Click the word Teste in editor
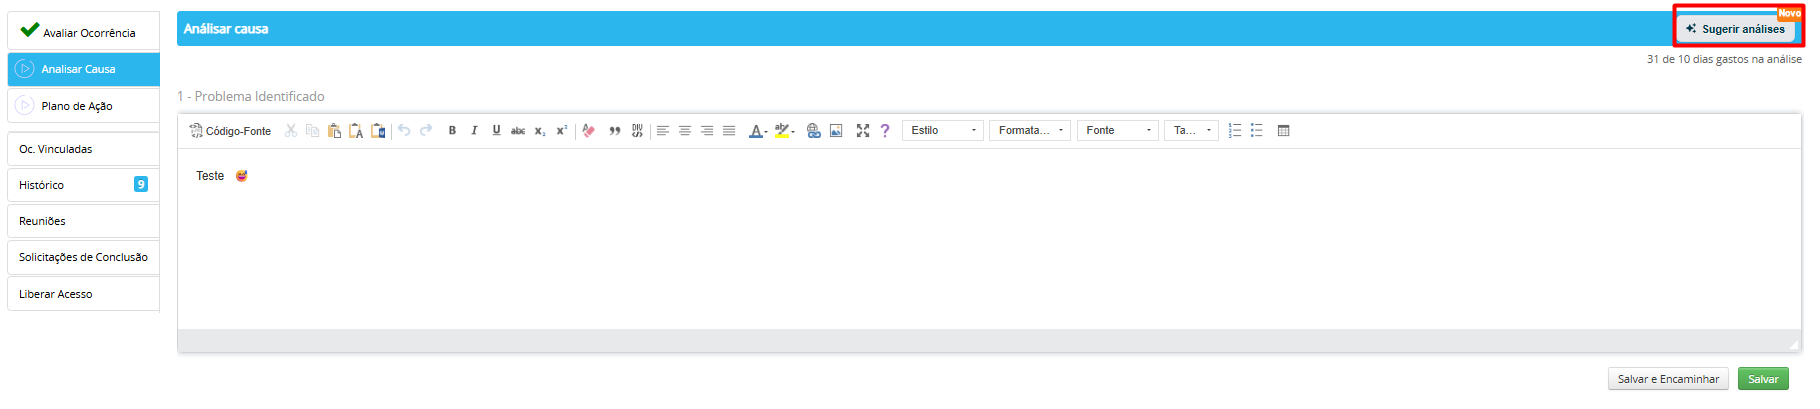Viewport: 1820px width, 409px height. point(210,176)
